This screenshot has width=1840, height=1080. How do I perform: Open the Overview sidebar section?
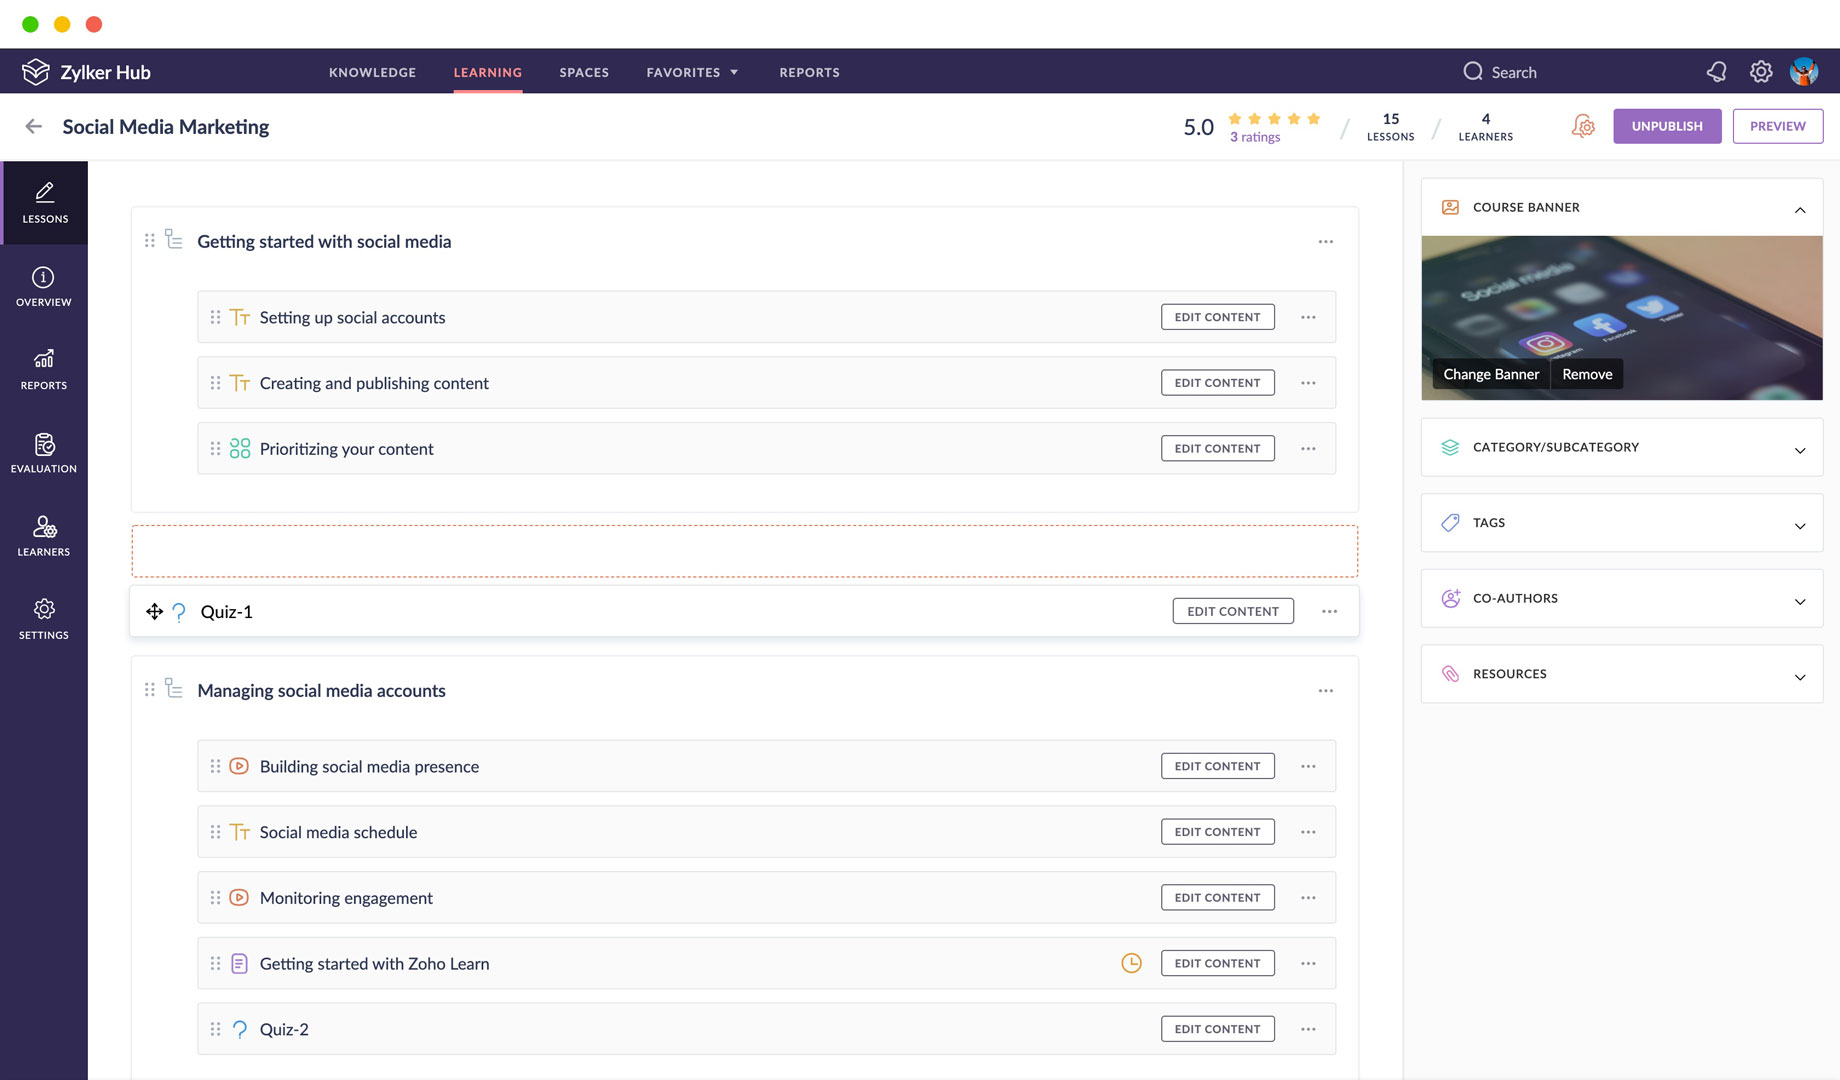click(43, 286)
